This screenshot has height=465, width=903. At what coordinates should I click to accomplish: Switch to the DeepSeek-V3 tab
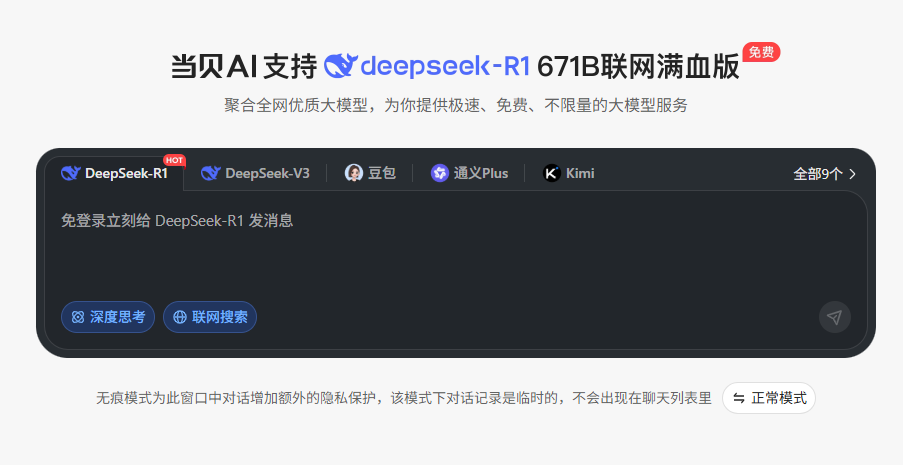255,173
